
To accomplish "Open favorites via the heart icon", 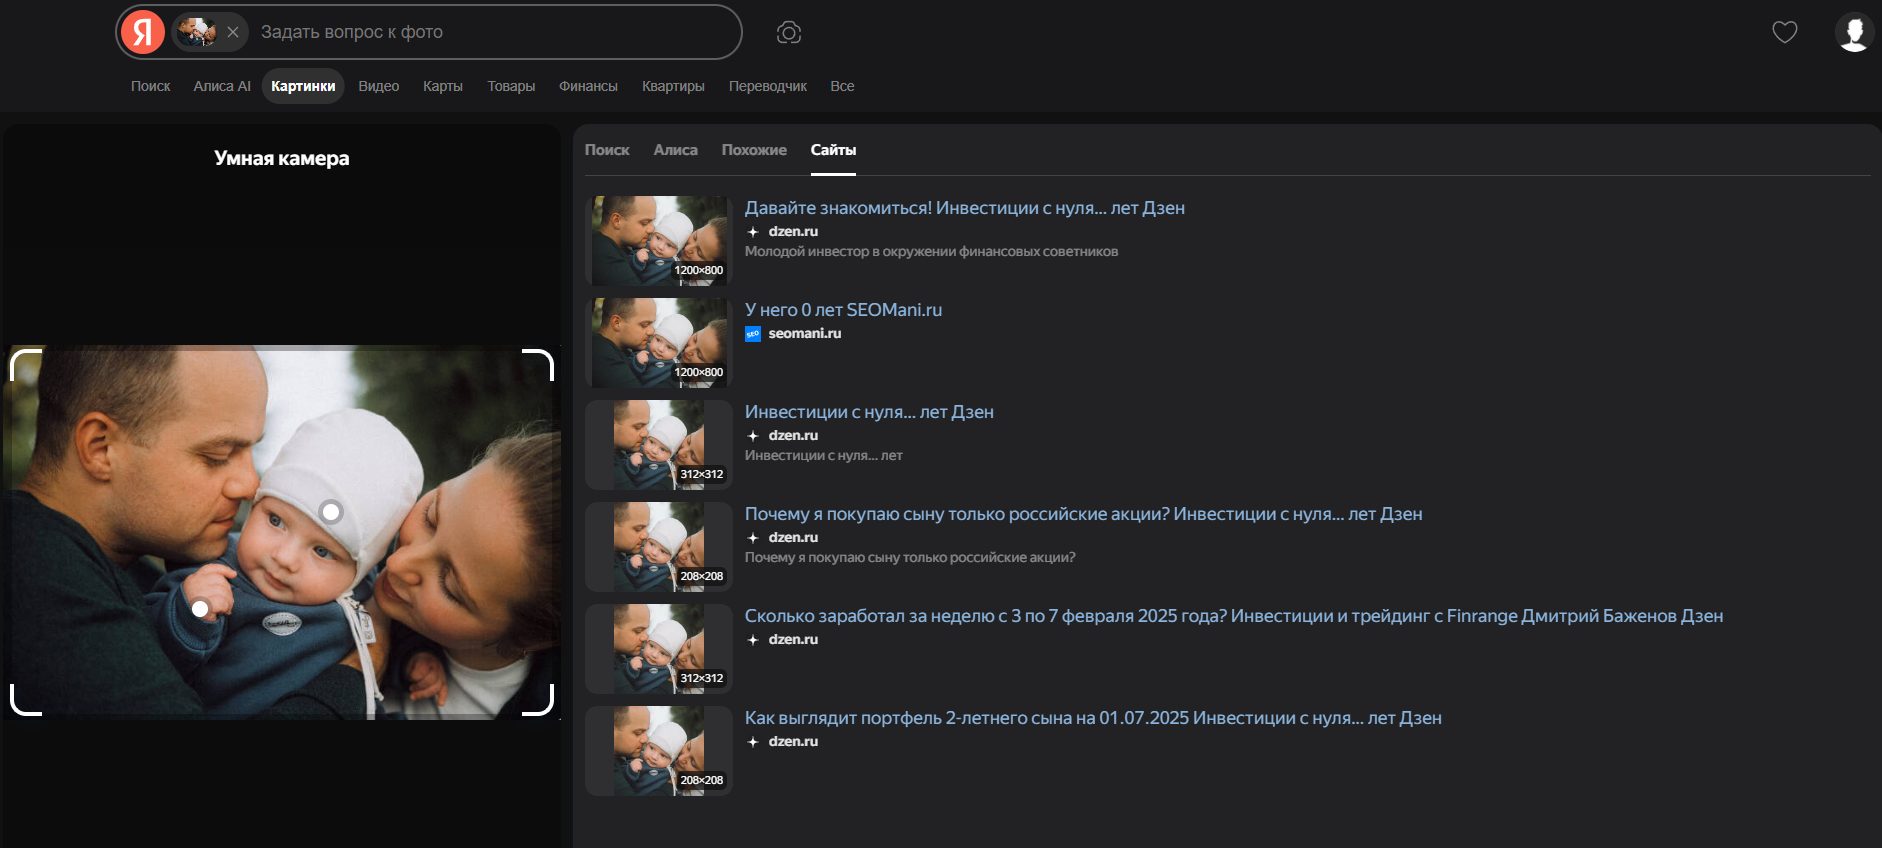I will coord(1785,32).
